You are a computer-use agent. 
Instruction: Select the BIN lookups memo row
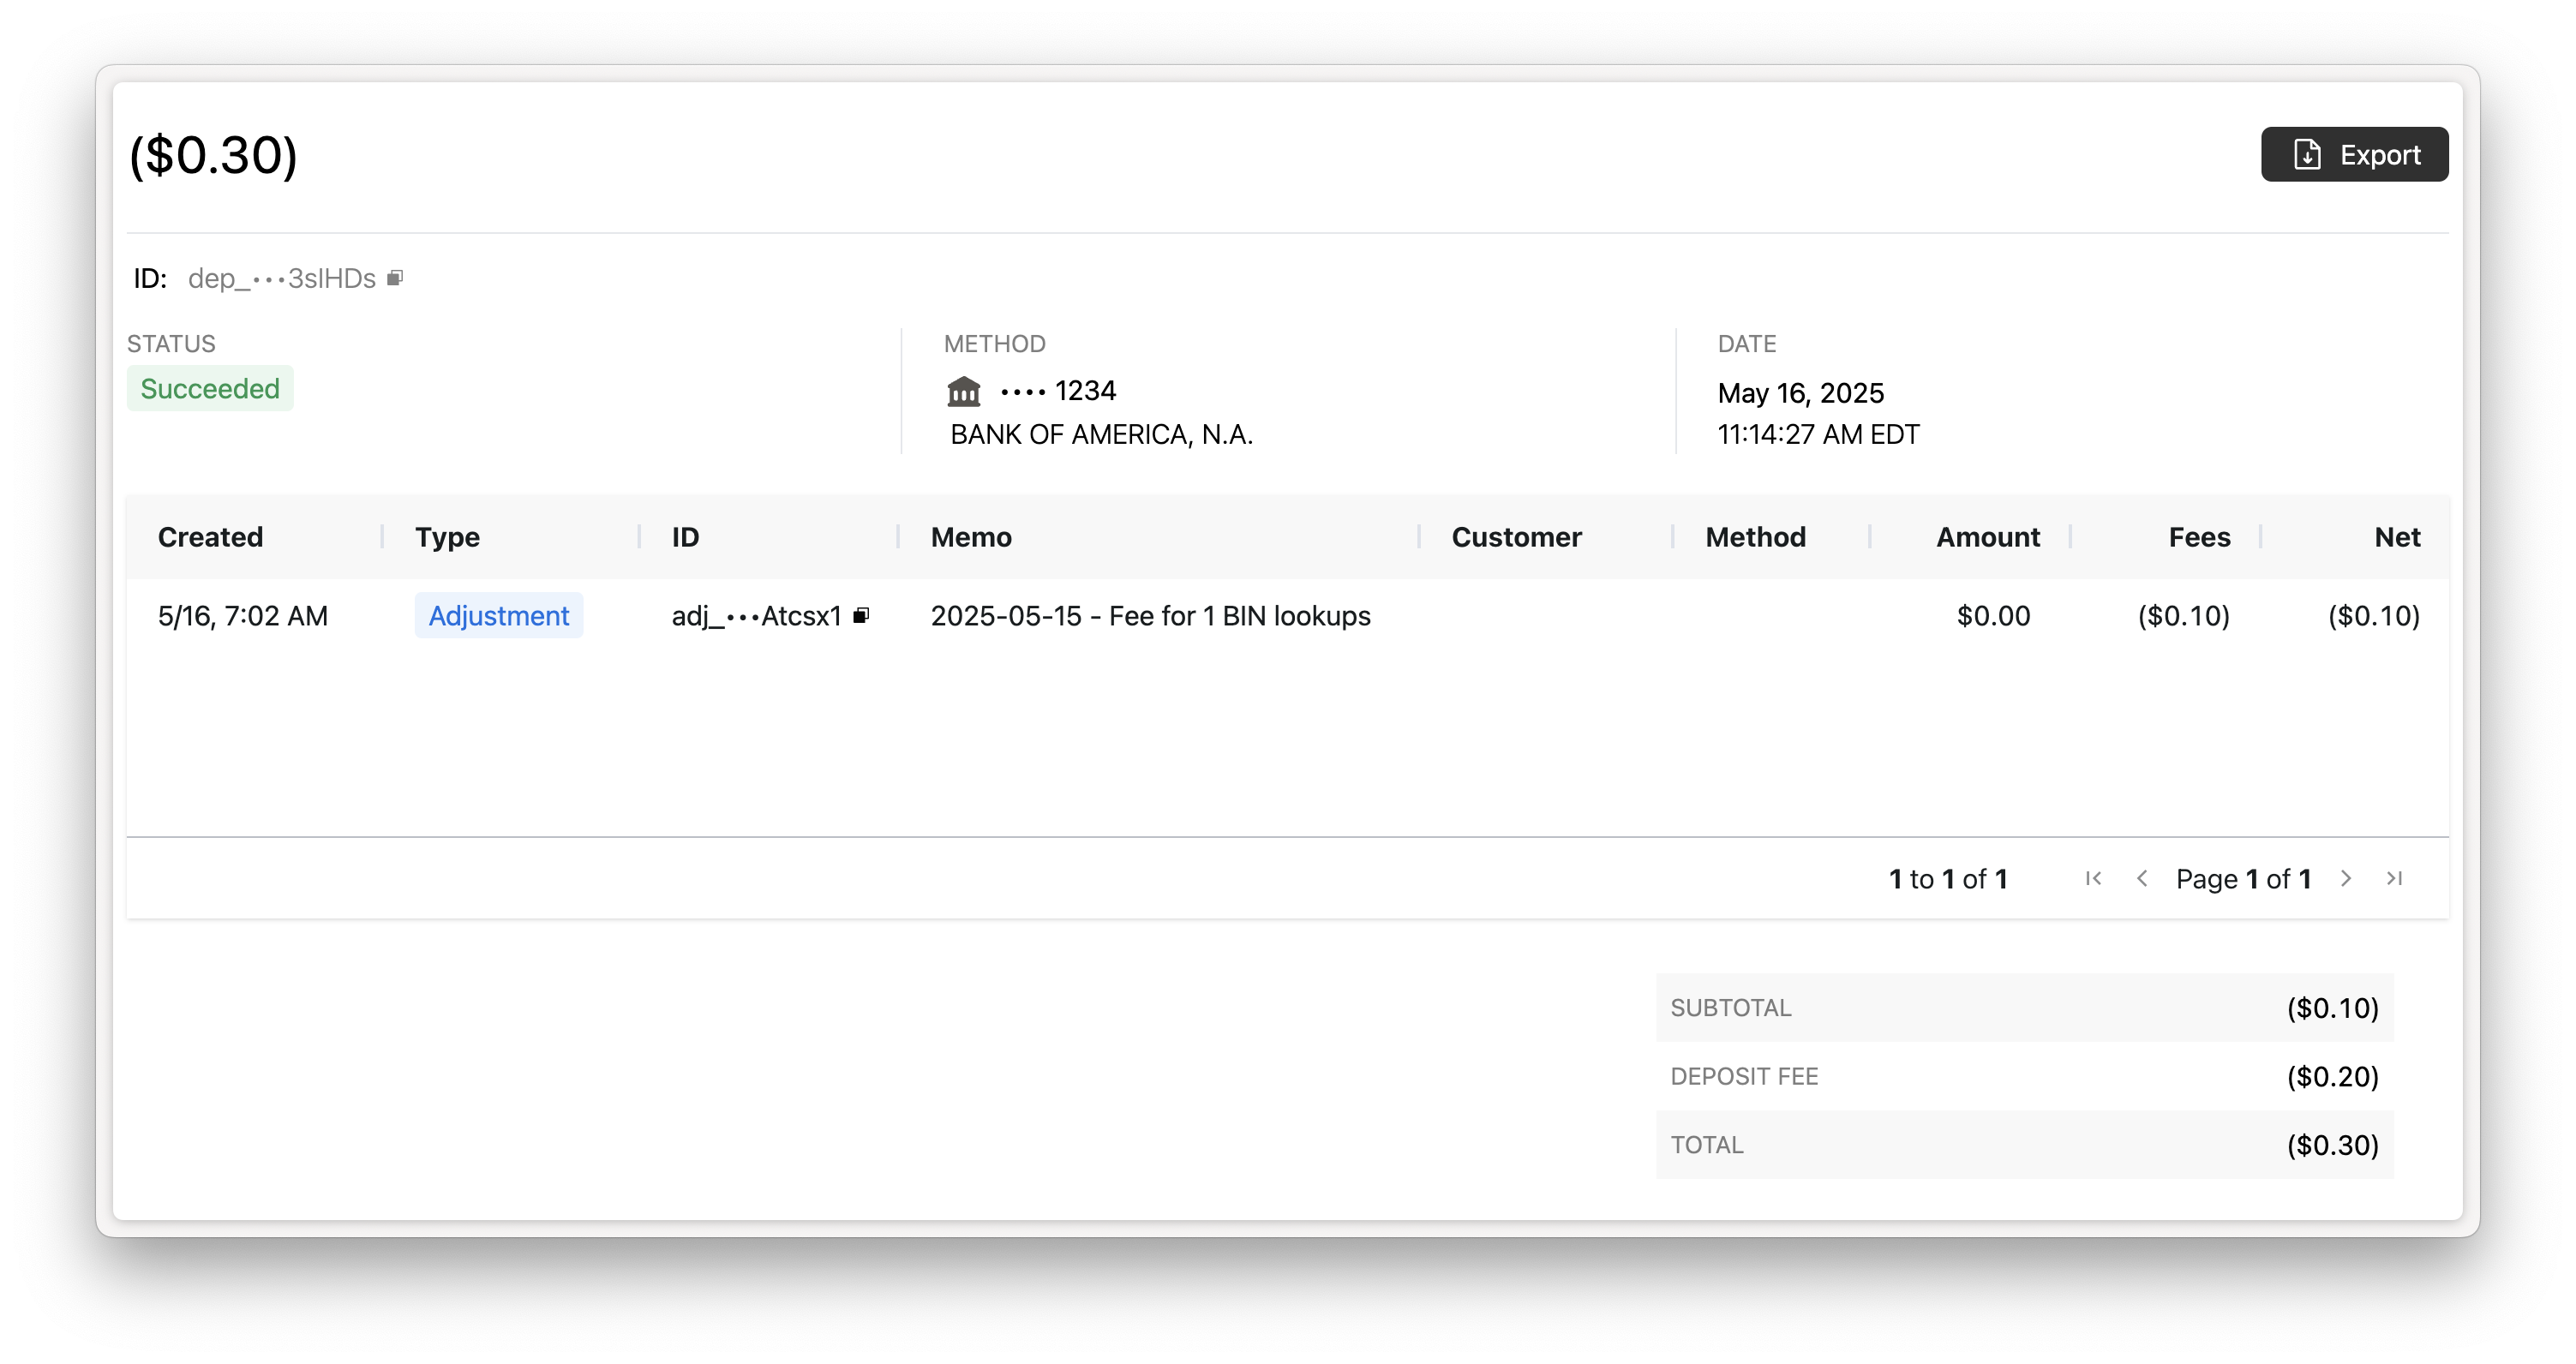(1150, 616)
